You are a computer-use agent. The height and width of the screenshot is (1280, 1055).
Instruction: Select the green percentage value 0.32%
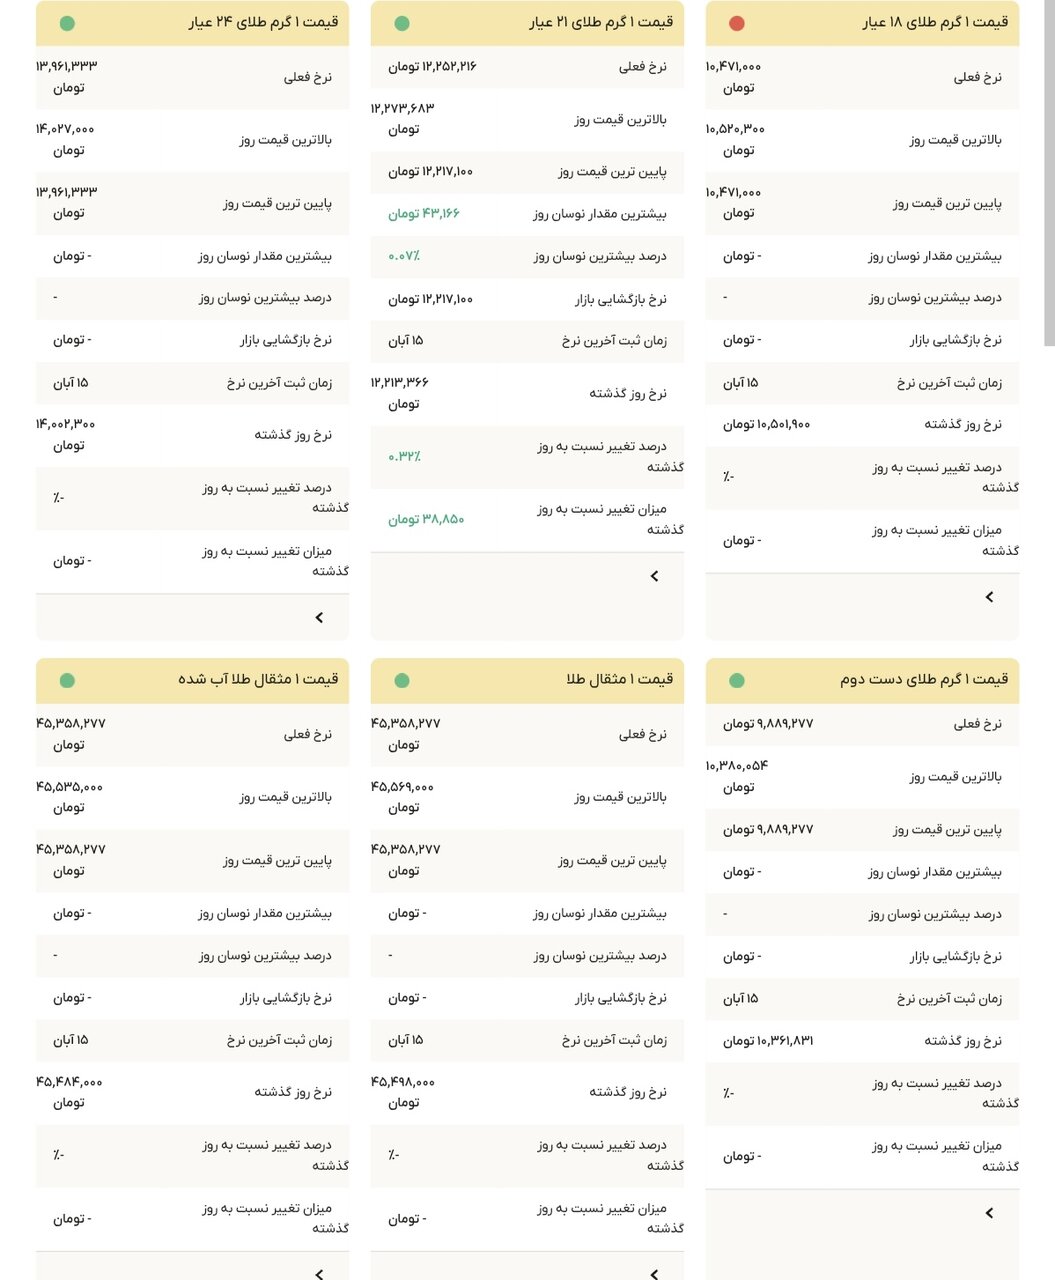403,456
